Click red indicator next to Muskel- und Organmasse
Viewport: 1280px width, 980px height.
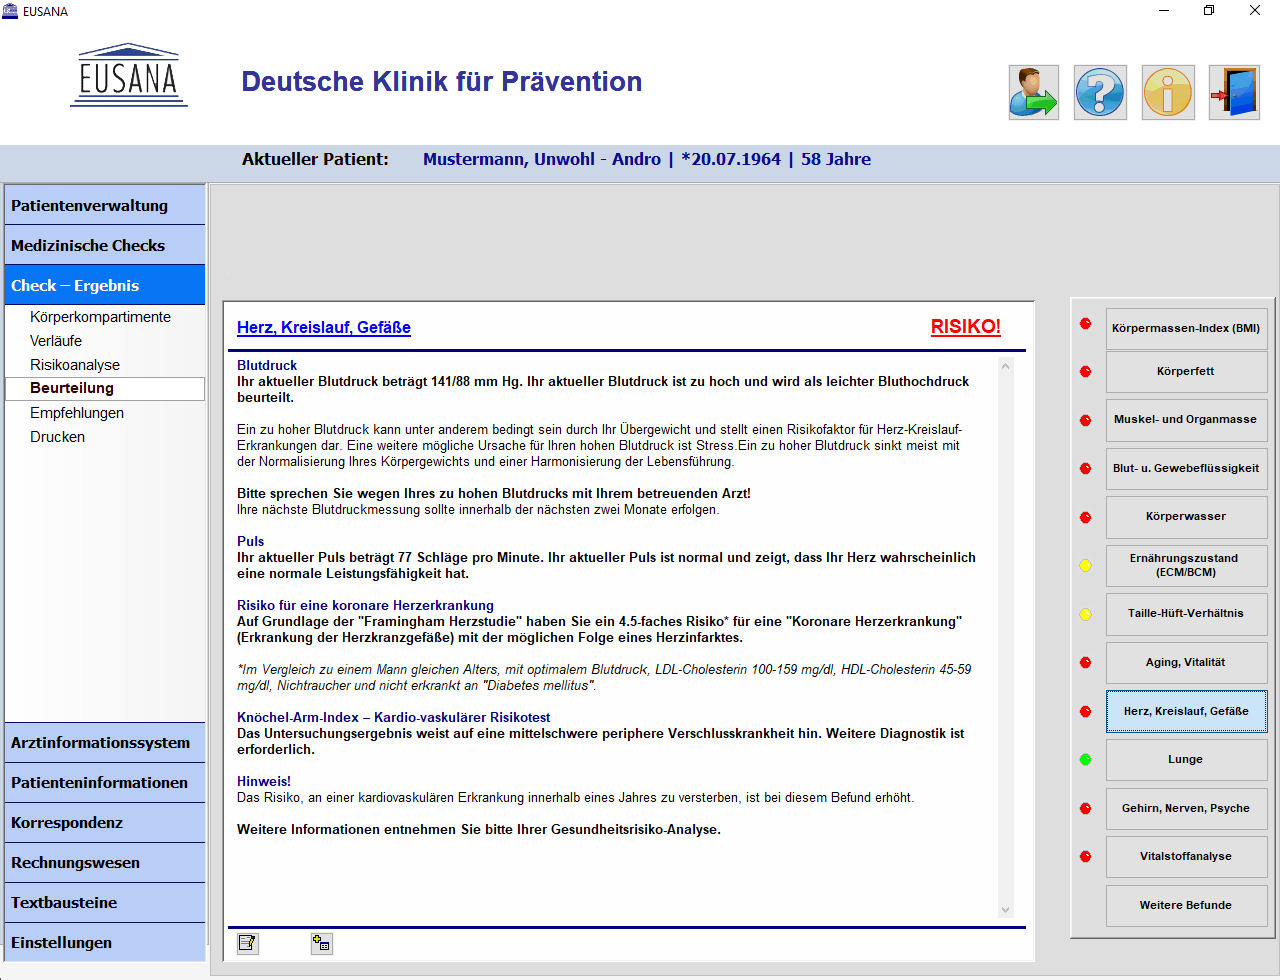point(1085,420)
